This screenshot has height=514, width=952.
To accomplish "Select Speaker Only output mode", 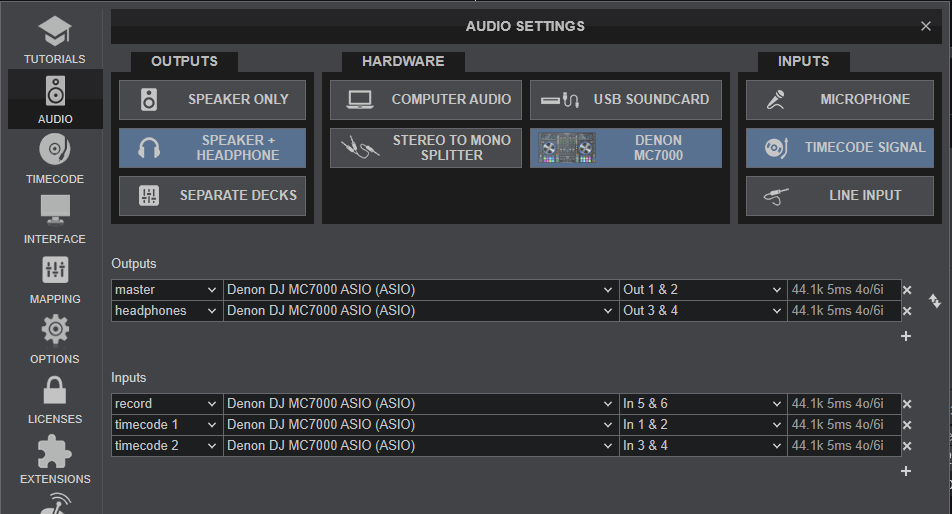I will [x=212, y=100].
